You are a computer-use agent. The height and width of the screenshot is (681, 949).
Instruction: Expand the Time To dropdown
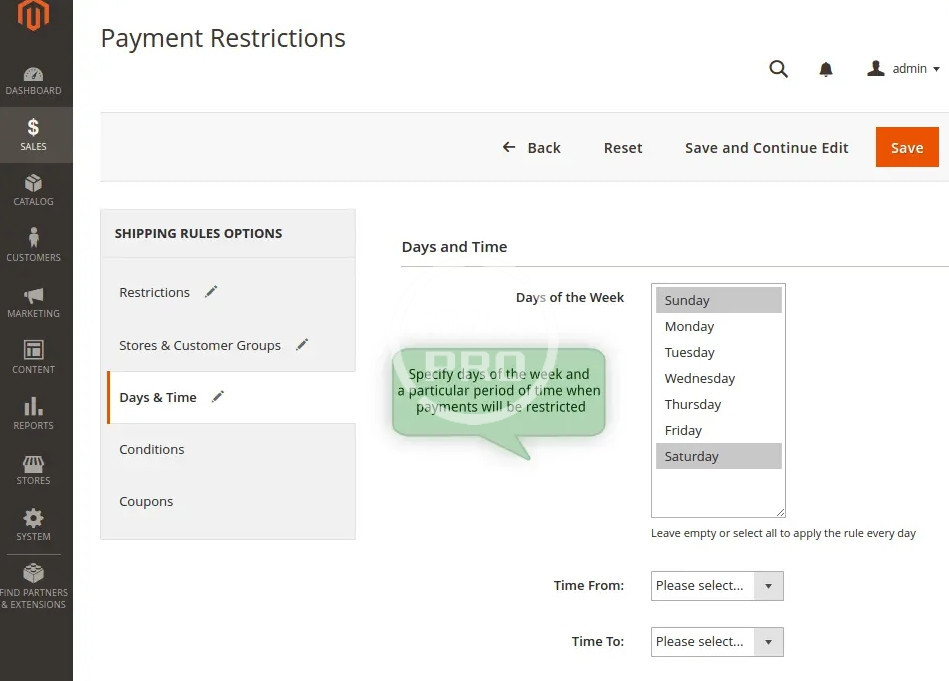coord(716,642)
